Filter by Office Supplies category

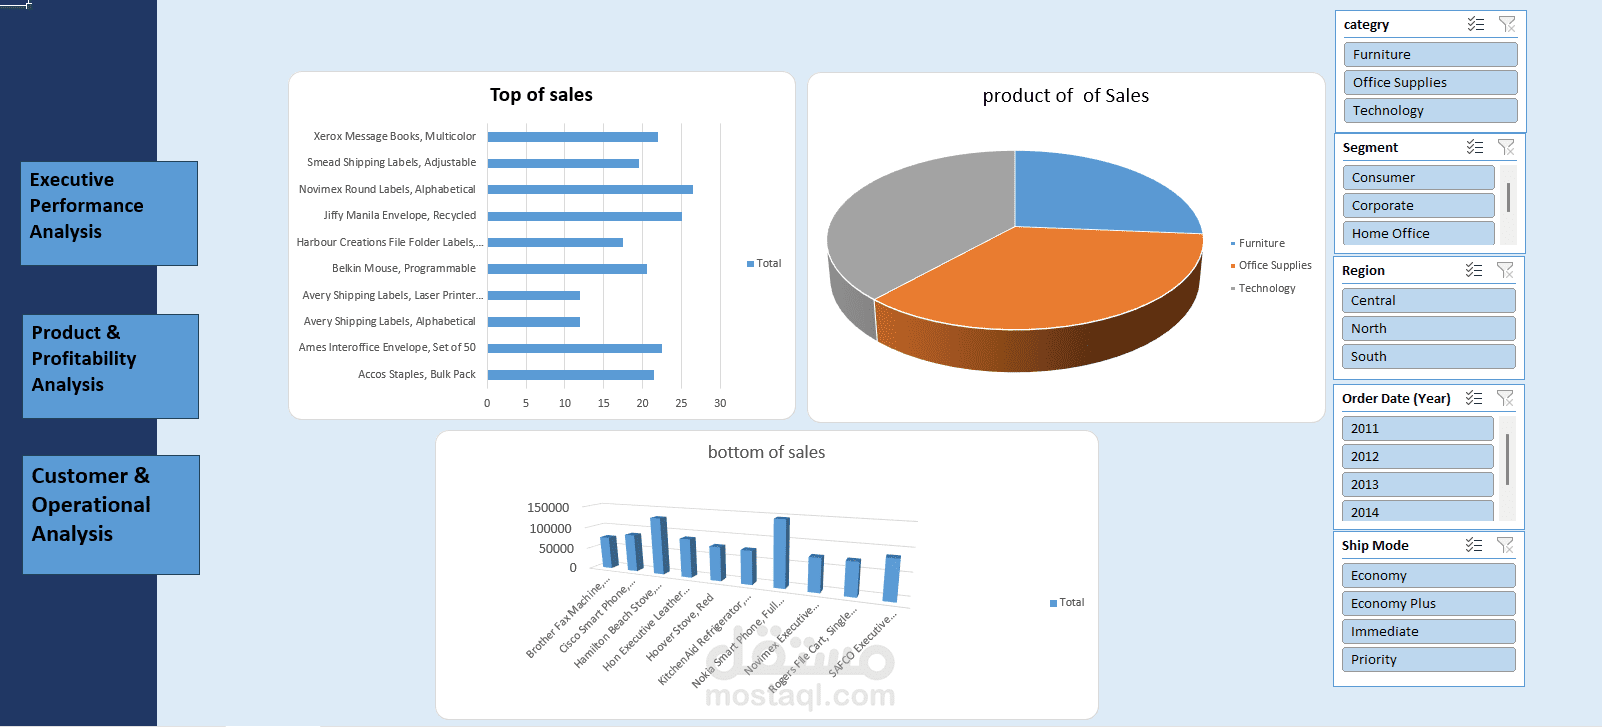(x=1430, y=82)
